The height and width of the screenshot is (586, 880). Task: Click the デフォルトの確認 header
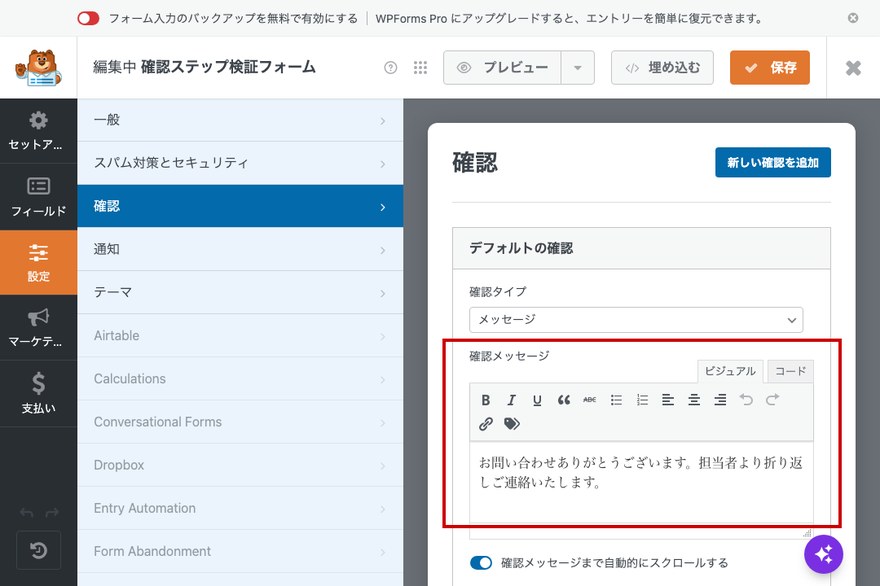pos(641,248)
